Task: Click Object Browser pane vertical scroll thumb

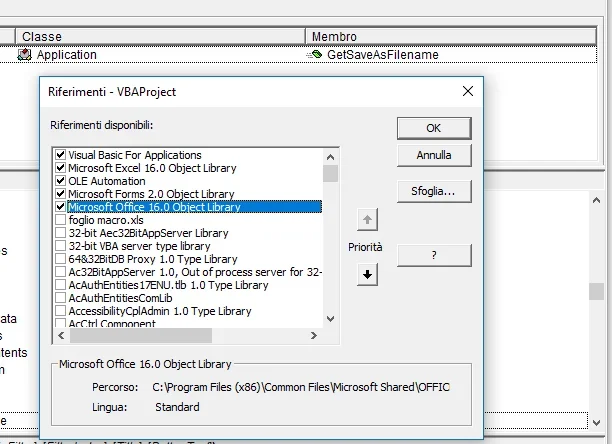Action: [x=596, y=291]
